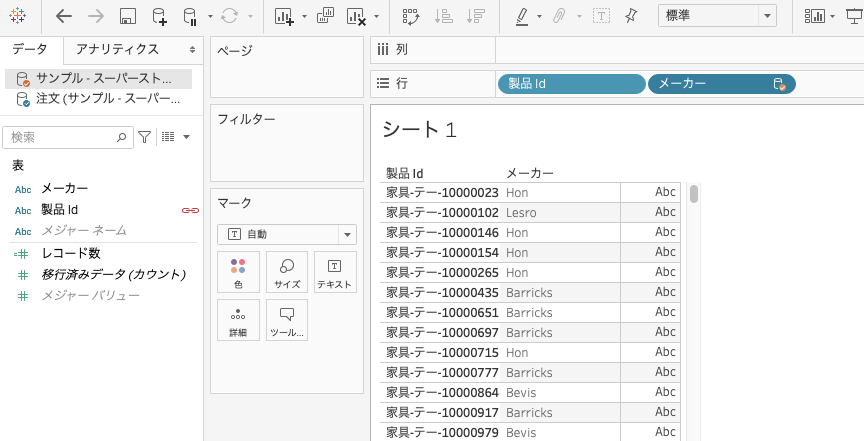
Task: Switch to the データ tab
Action: click(30, 49)
